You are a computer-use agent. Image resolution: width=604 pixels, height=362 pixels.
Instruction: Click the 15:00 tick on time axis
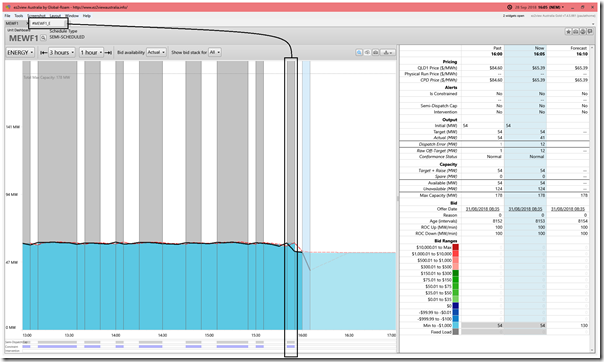pyautogui.click(x=209, y=335)
